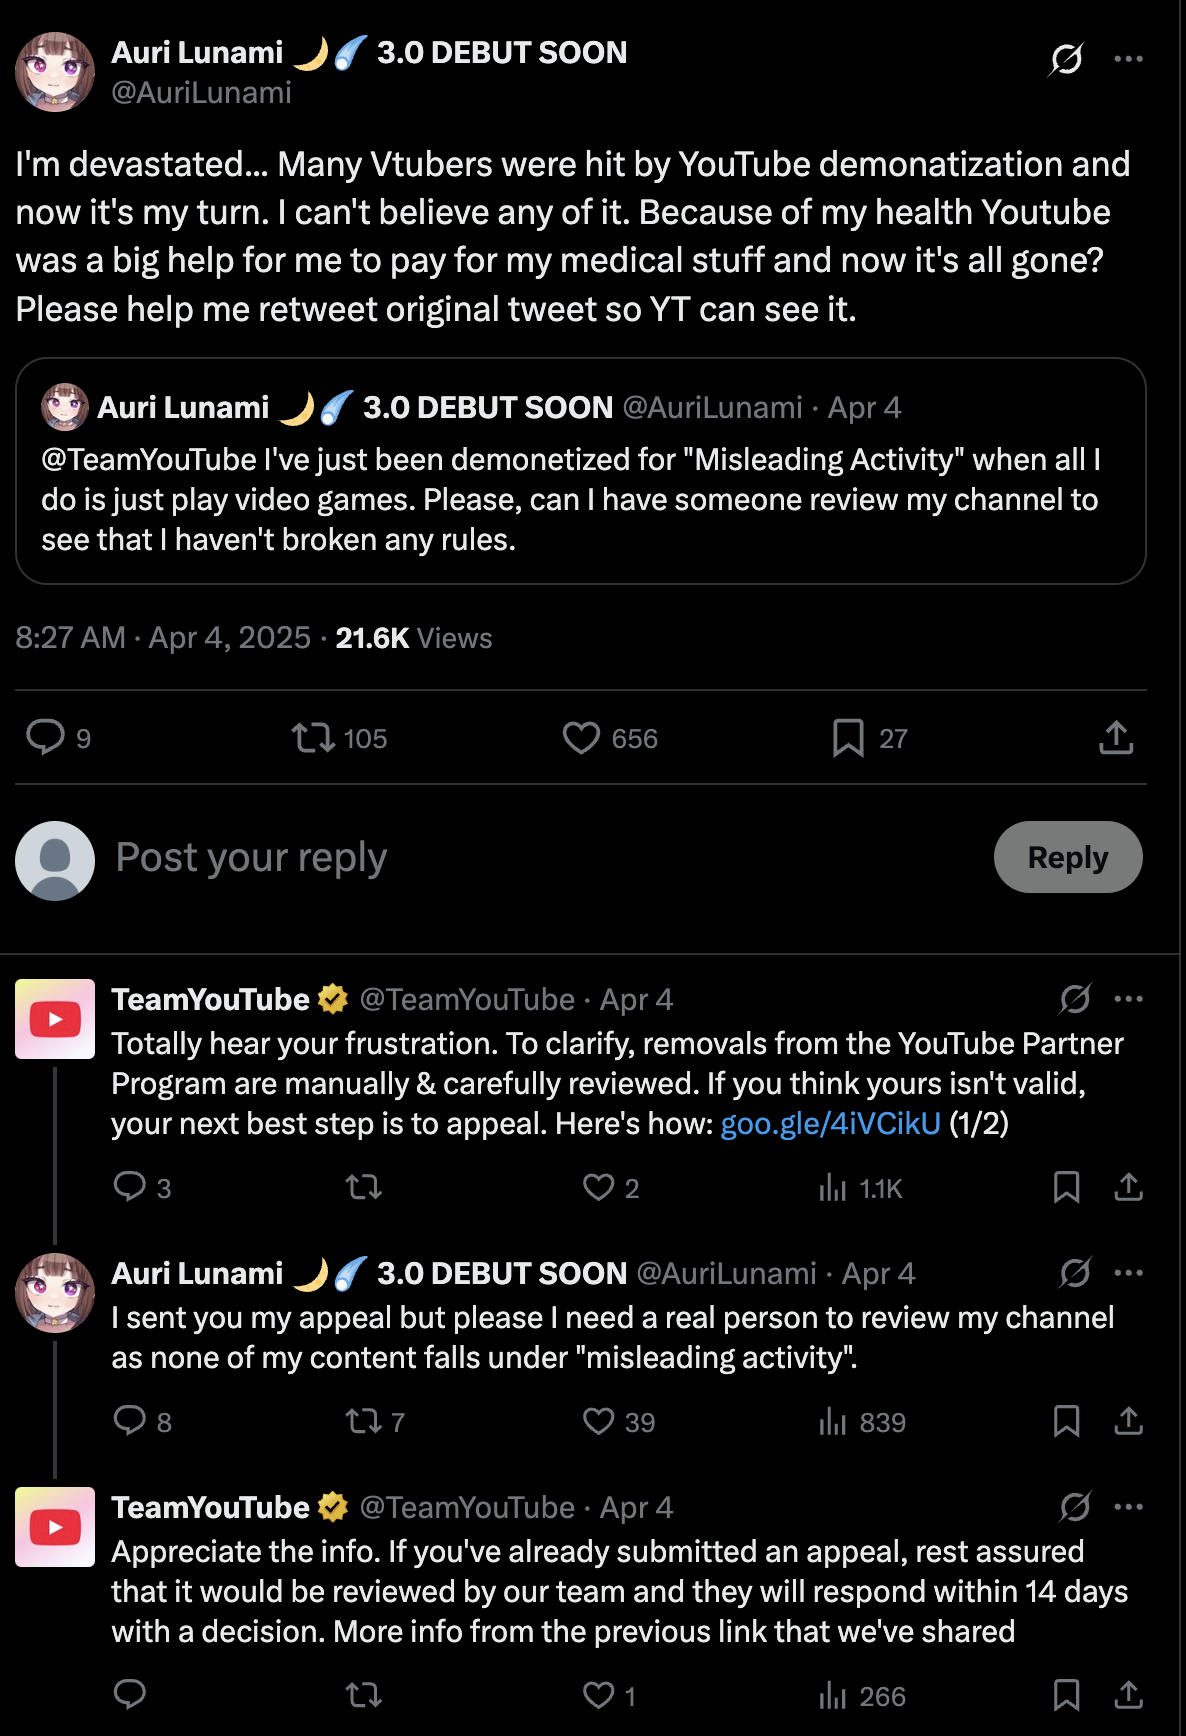Screen dimensions: 1186x1736
Task: Click the reply icon on main tweet
Action: tap(45, 738)
